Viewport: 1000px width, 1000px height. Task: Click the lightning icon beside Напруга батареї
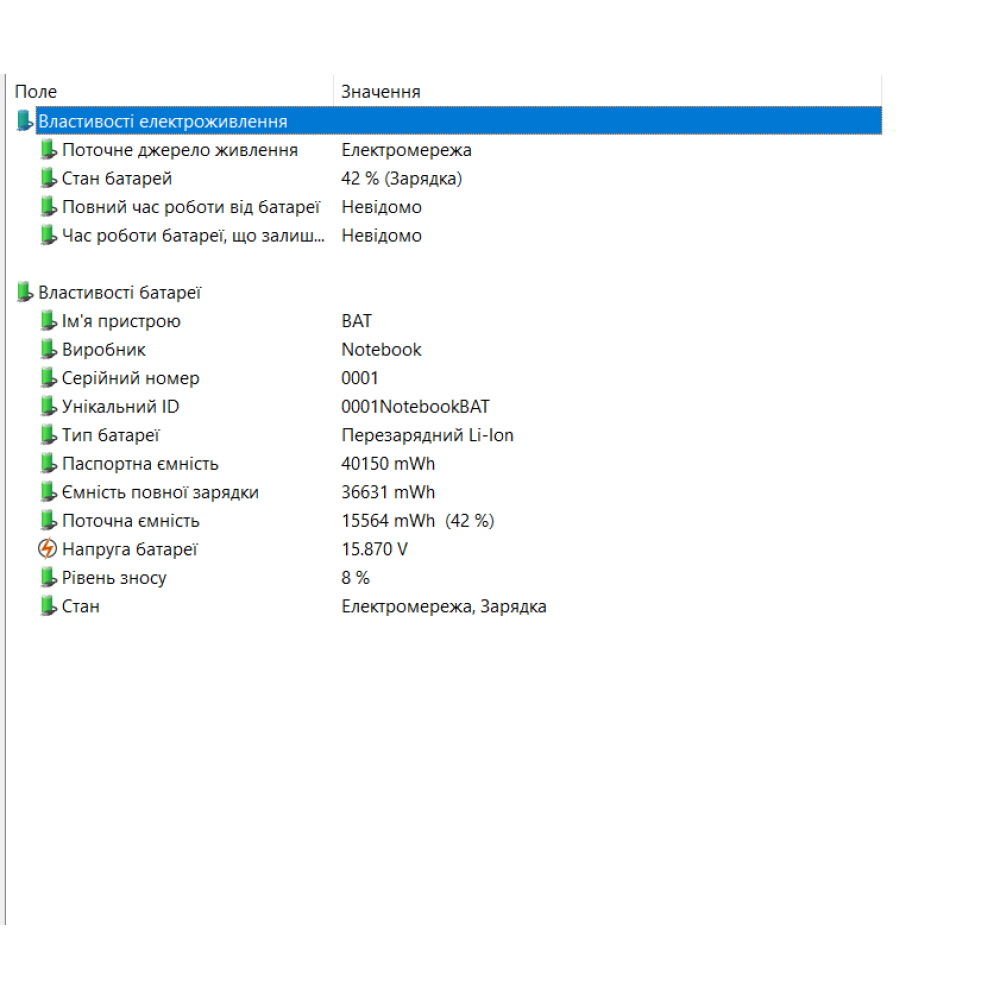tap(48, 549)
